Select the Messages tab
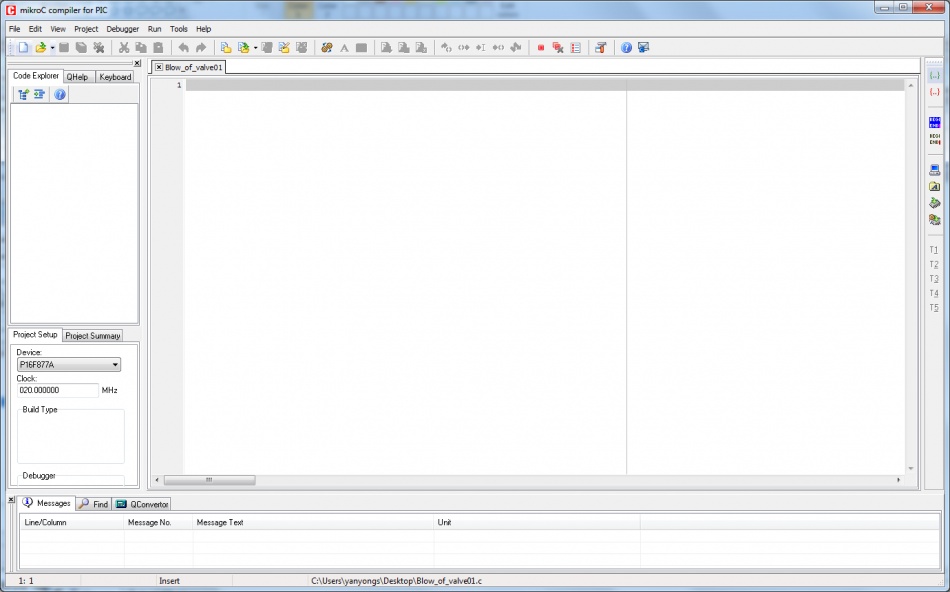 [x=47, y=503]
